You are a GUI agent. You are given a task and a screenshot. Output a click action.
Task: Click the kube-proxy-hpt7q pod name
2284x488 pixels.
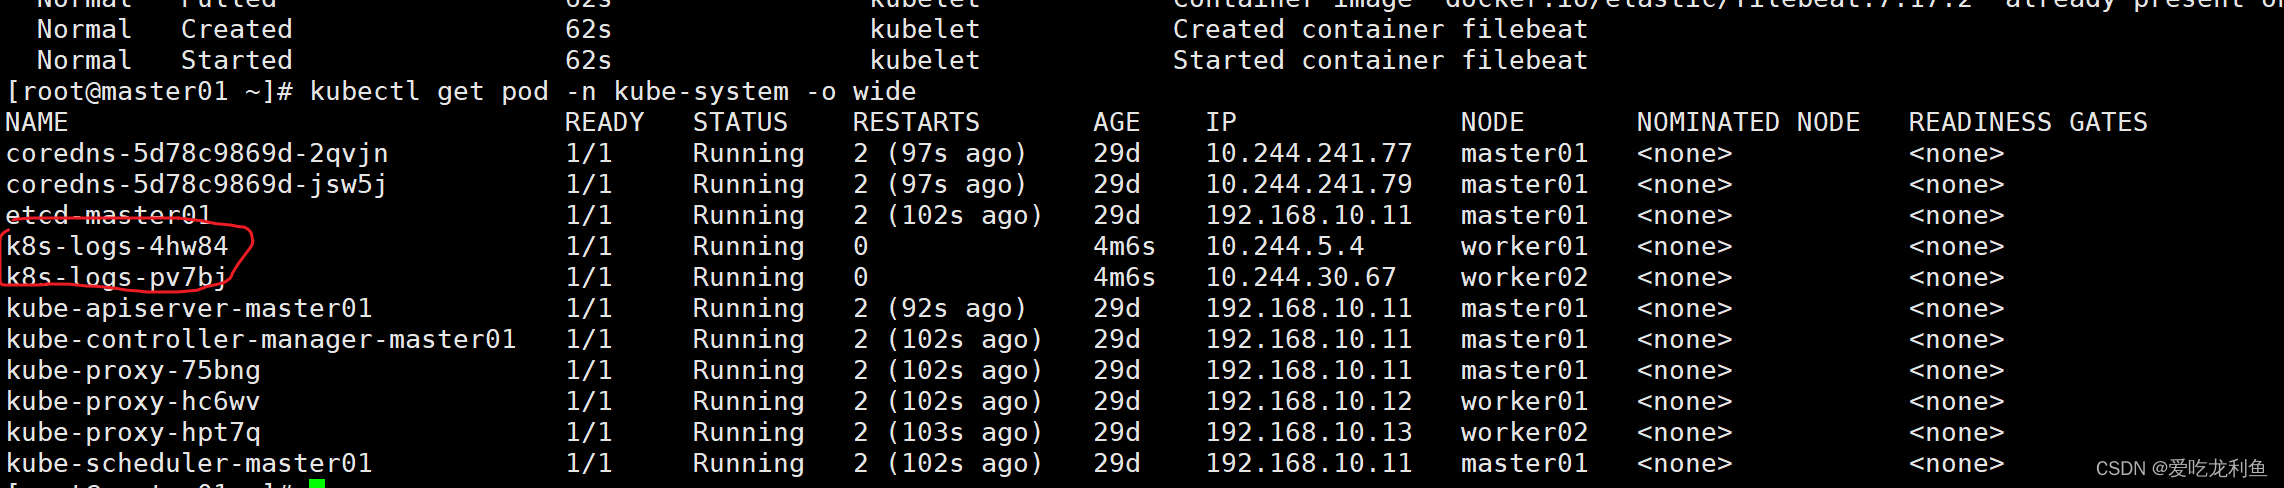pos(133,432)
